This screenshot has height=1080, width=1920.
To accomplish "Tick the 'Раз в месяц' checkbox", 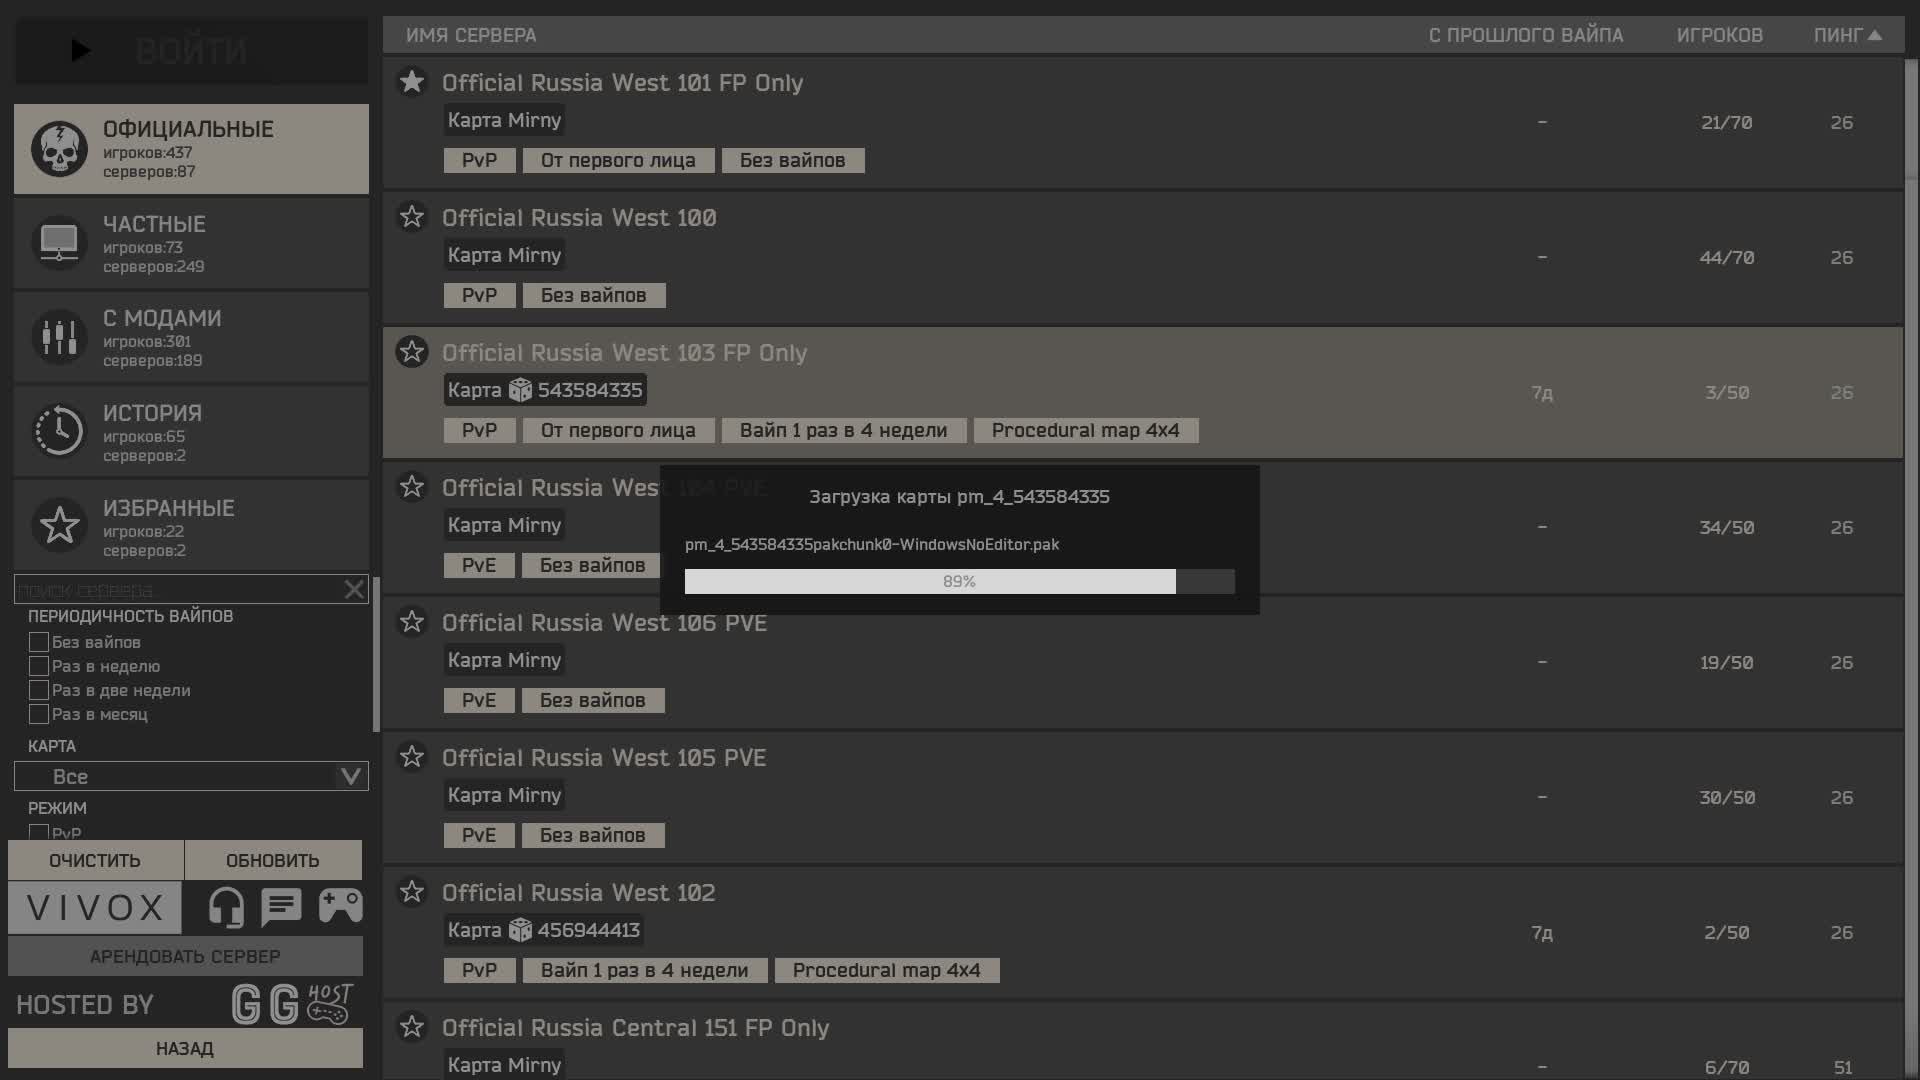I will tap(39, 714).
